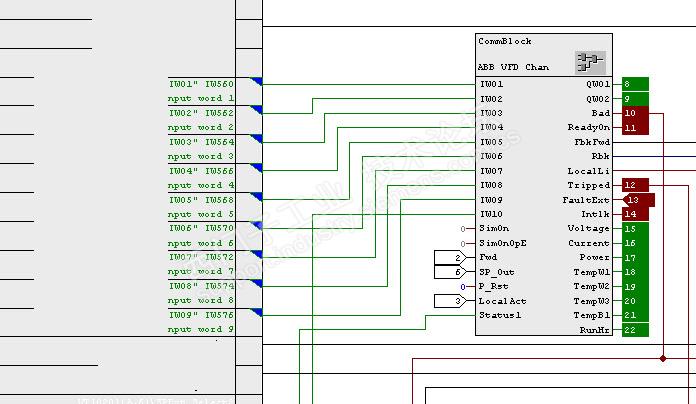
Task: Select the RunHr output pin label
Action: tap(595, 330)
